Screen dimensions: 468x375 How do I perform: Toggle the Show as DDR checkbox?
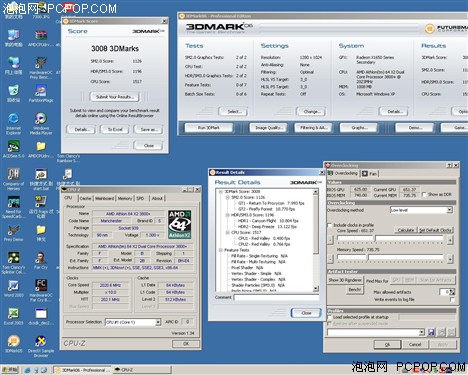pos(424,194)
